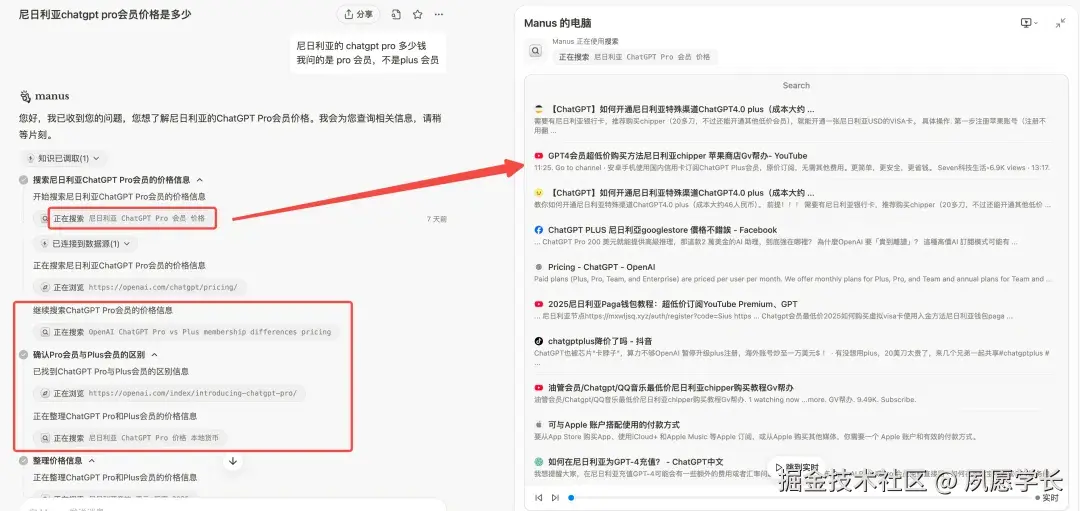Click Facebook favicon beside ChatGPT PLUS result

coord(539,230)
